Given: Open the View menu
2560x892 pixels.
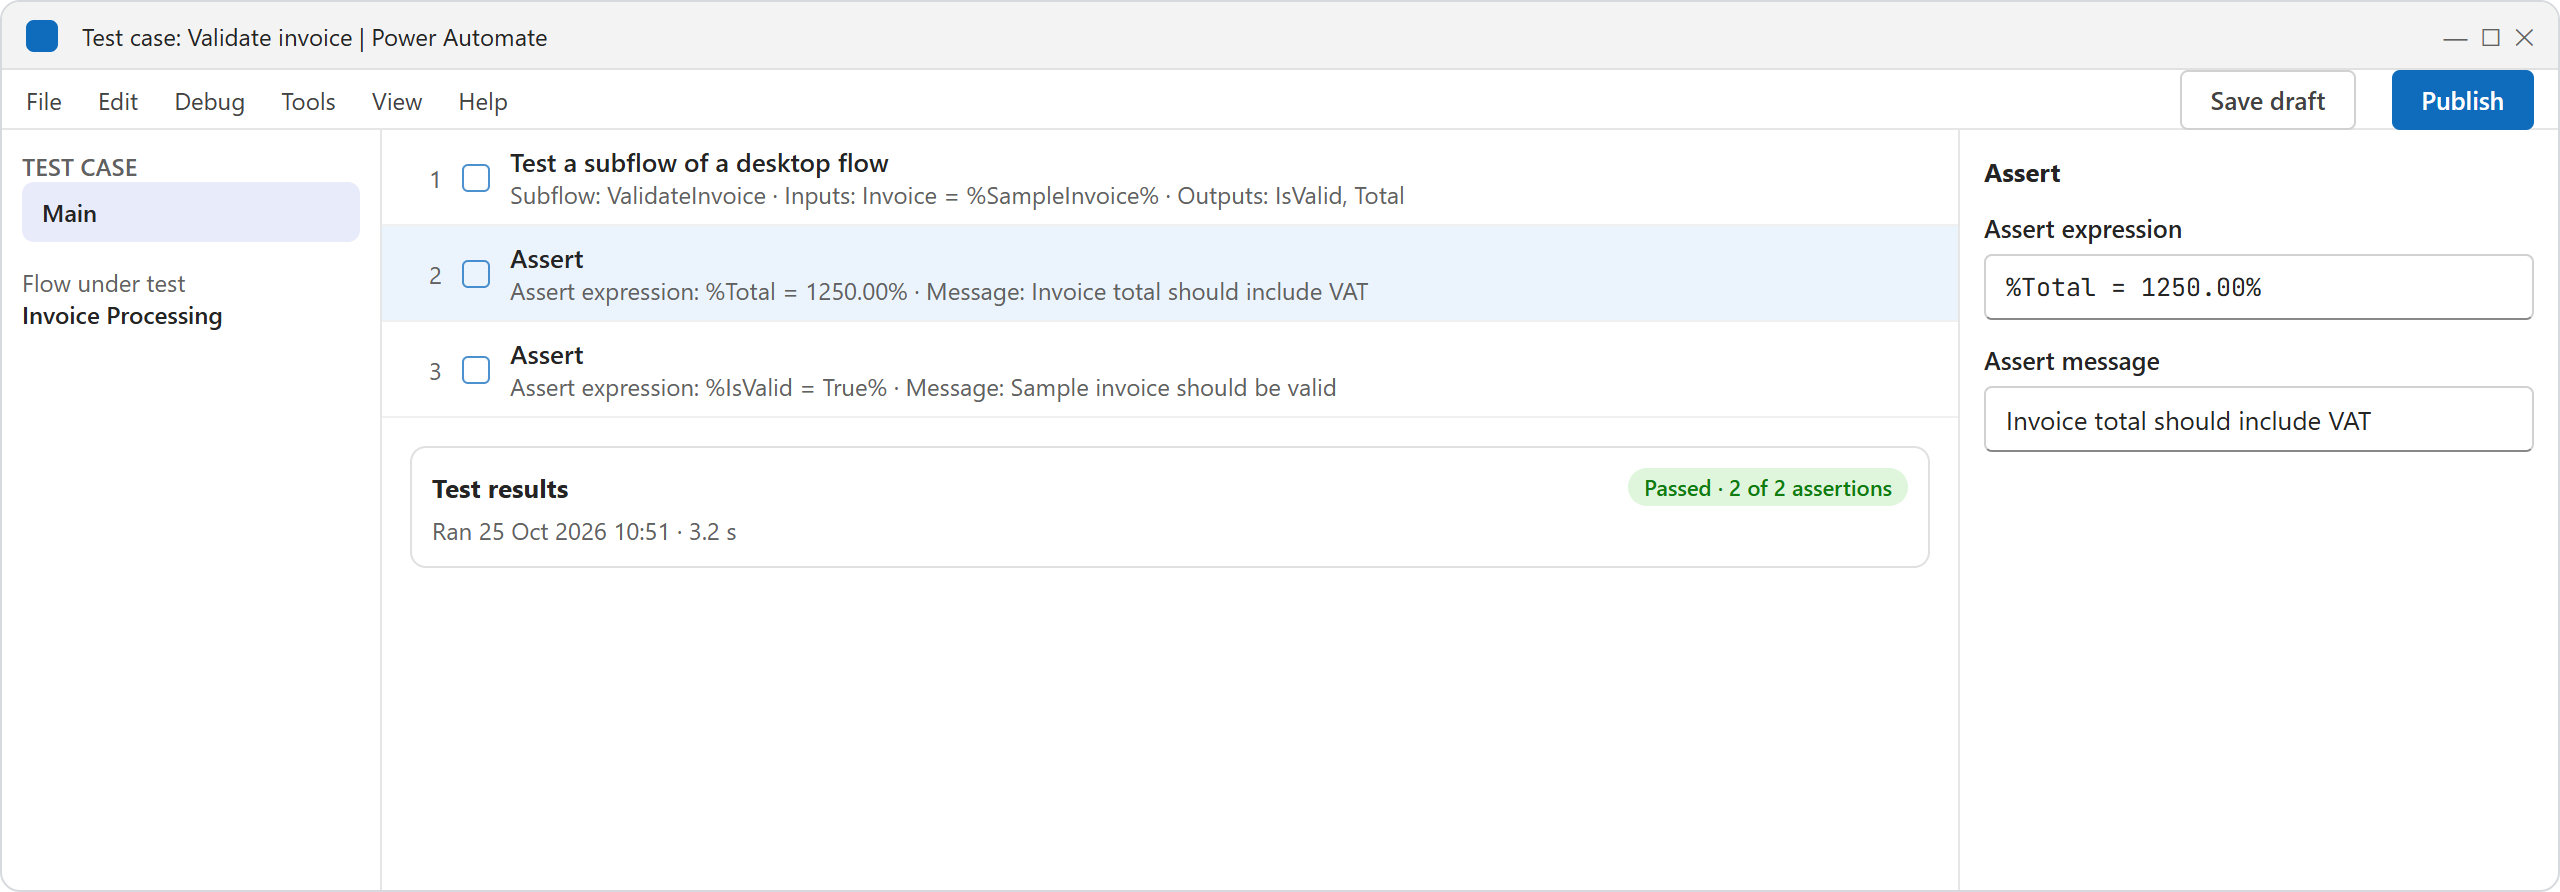Looking at the screenshot, I should click(397, 101).
